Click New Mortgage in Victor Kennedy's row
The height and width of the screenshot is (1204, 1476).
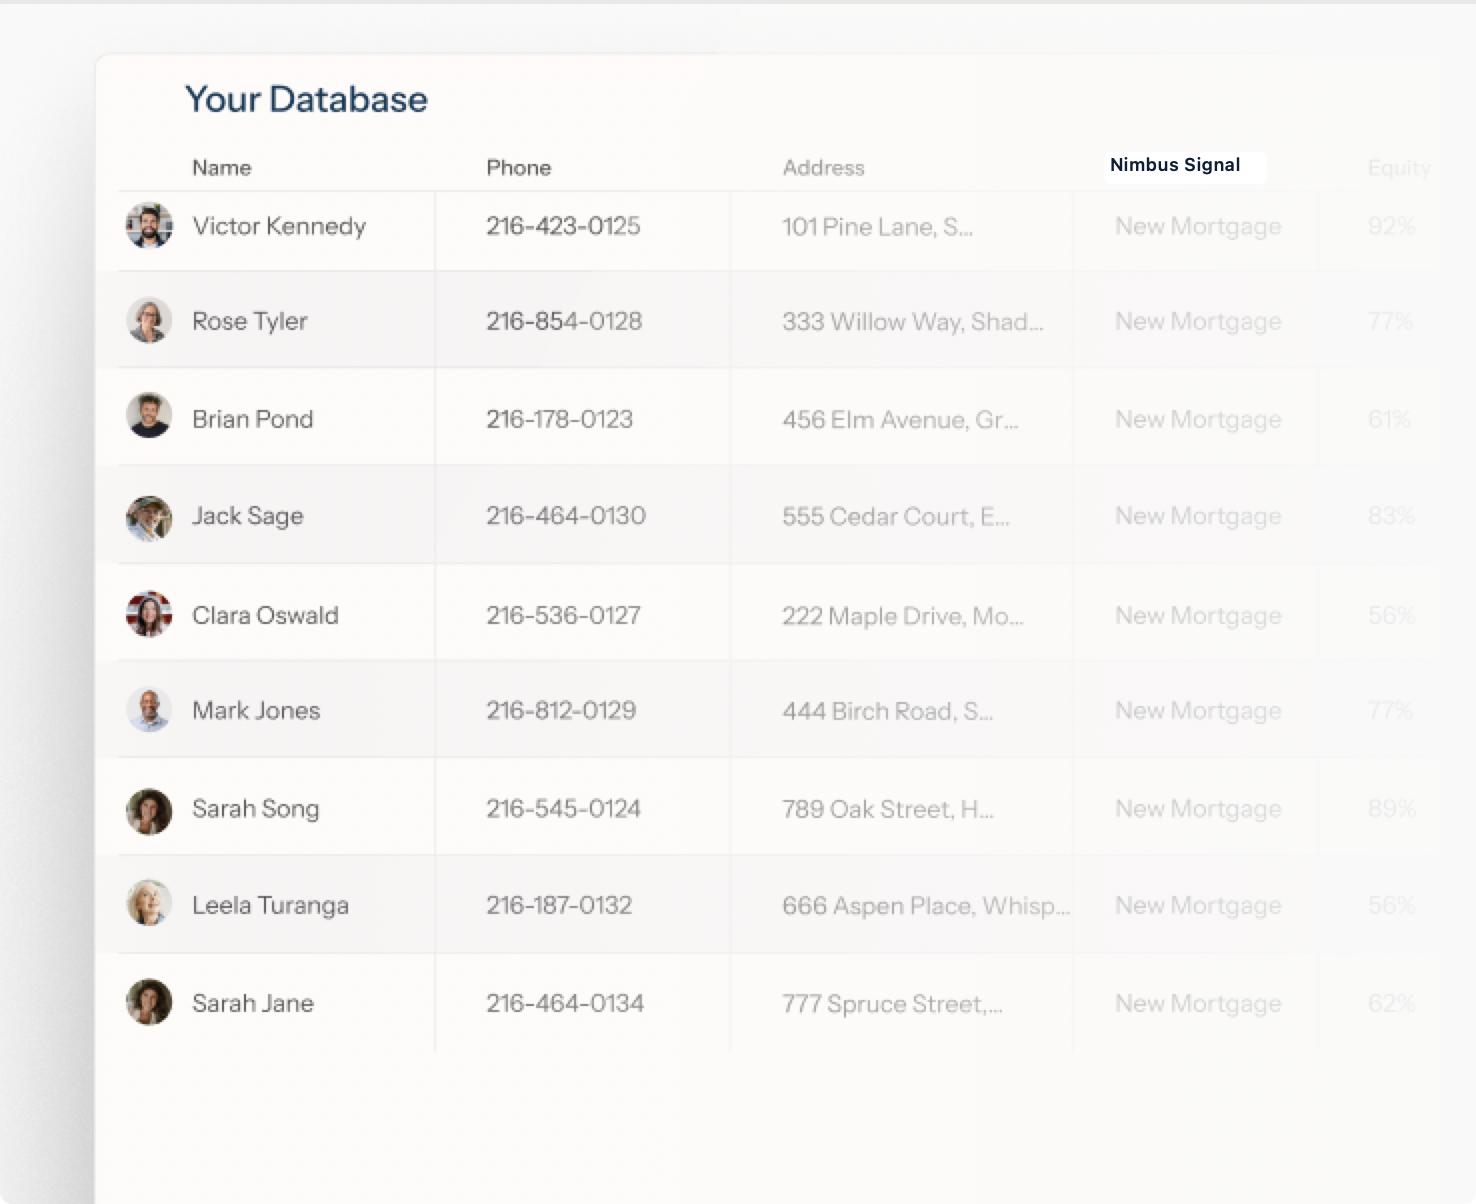[x=1198, y=227]
